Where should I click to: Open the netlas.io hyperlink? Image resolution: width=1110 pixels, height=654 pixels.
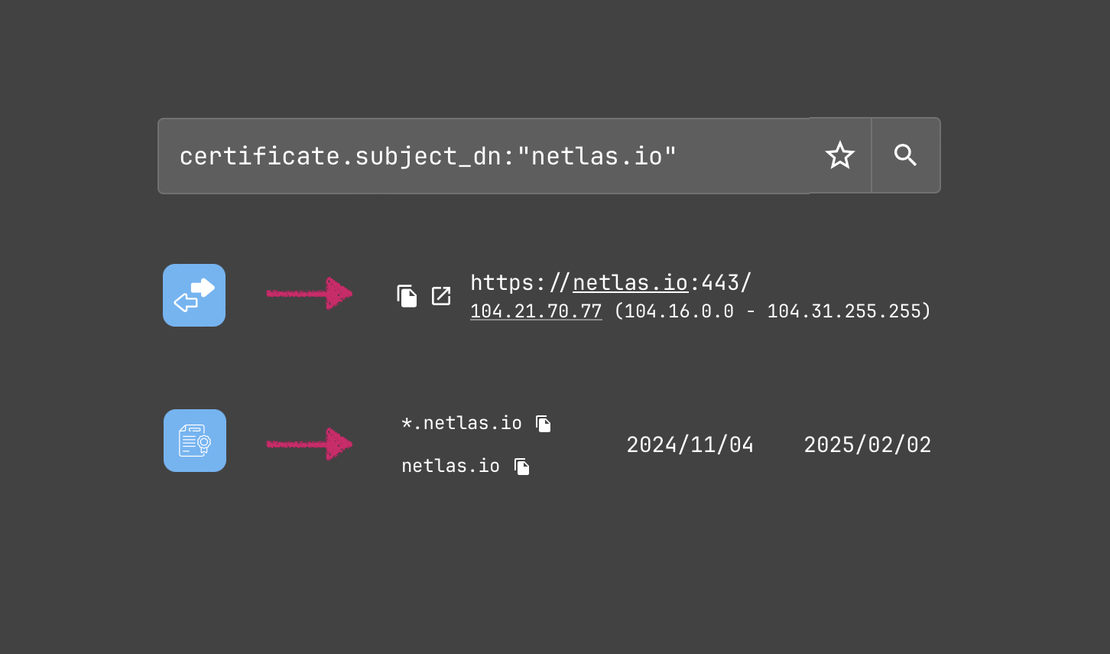click(x=630, y=282)
